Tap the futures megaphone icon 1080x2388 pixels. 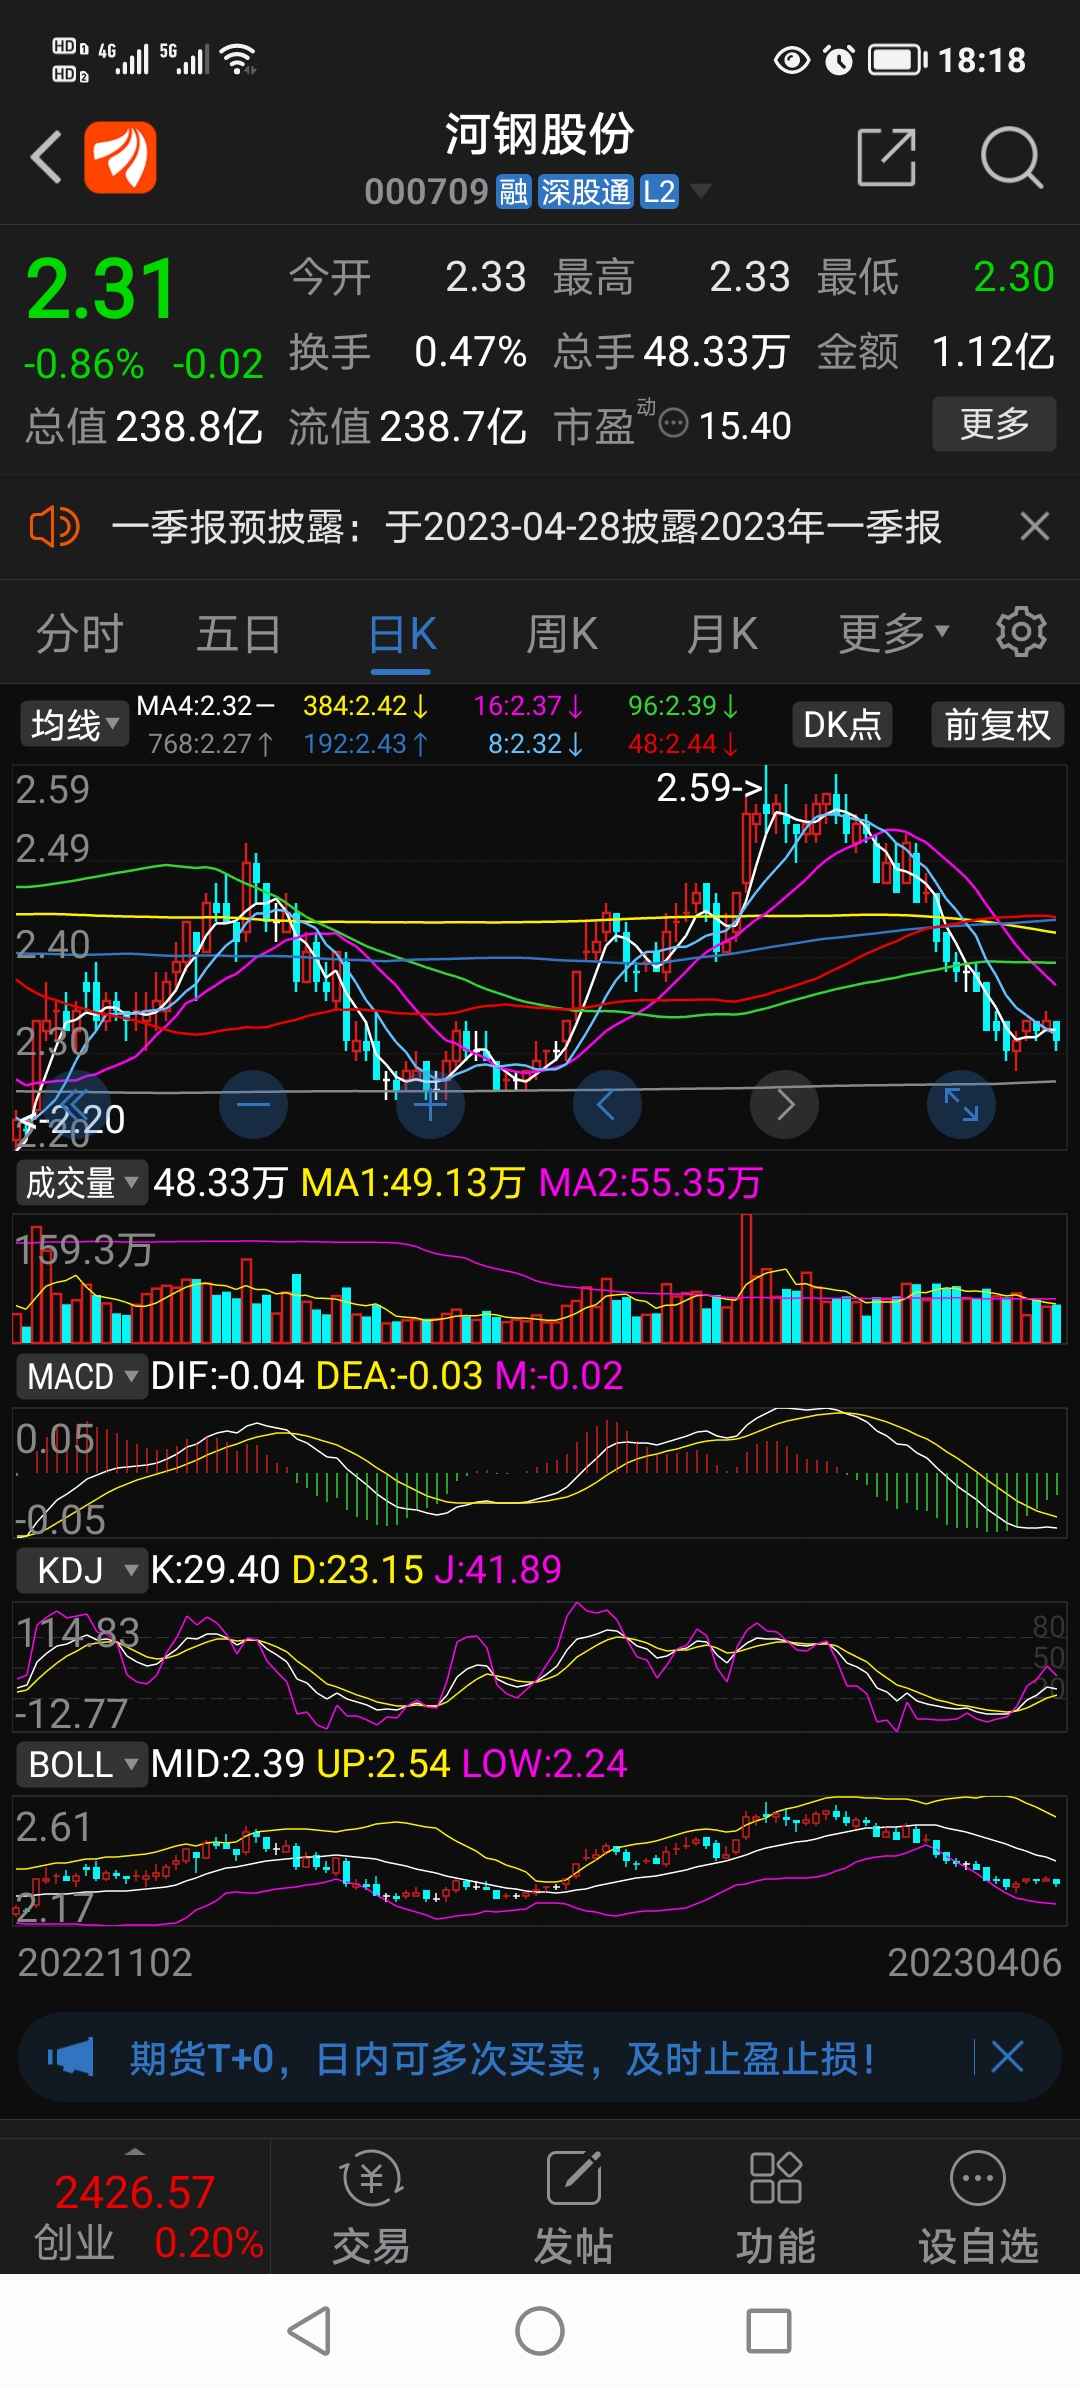coord(71,2058)
